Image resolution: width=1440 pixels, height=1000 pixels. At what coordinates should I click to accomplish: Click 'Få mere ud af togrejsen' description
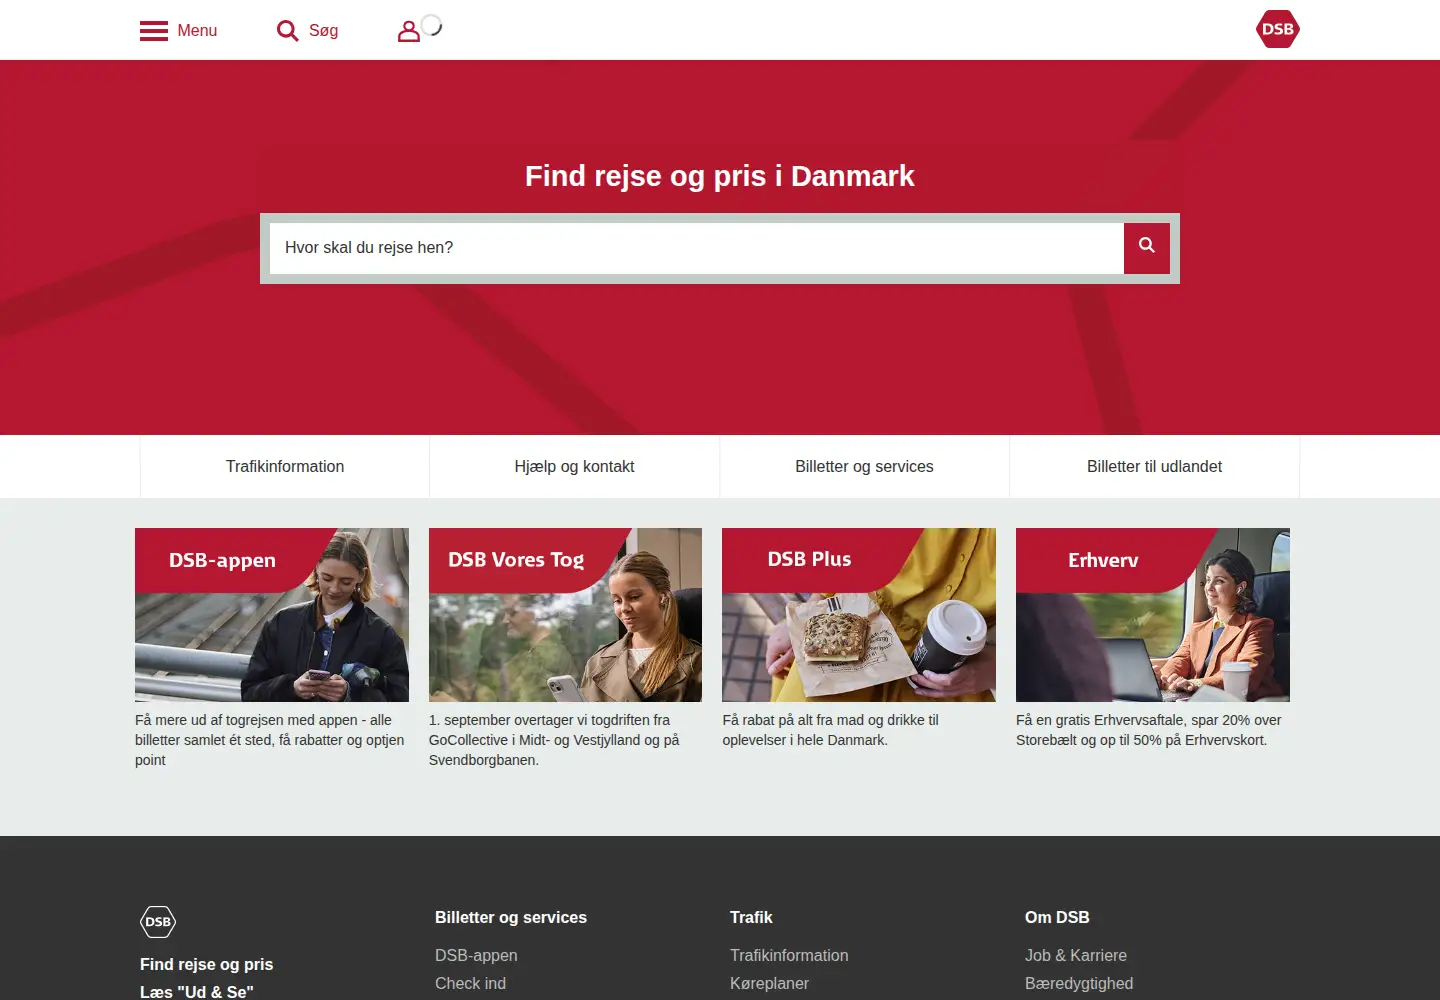click(x=270, y=740)
